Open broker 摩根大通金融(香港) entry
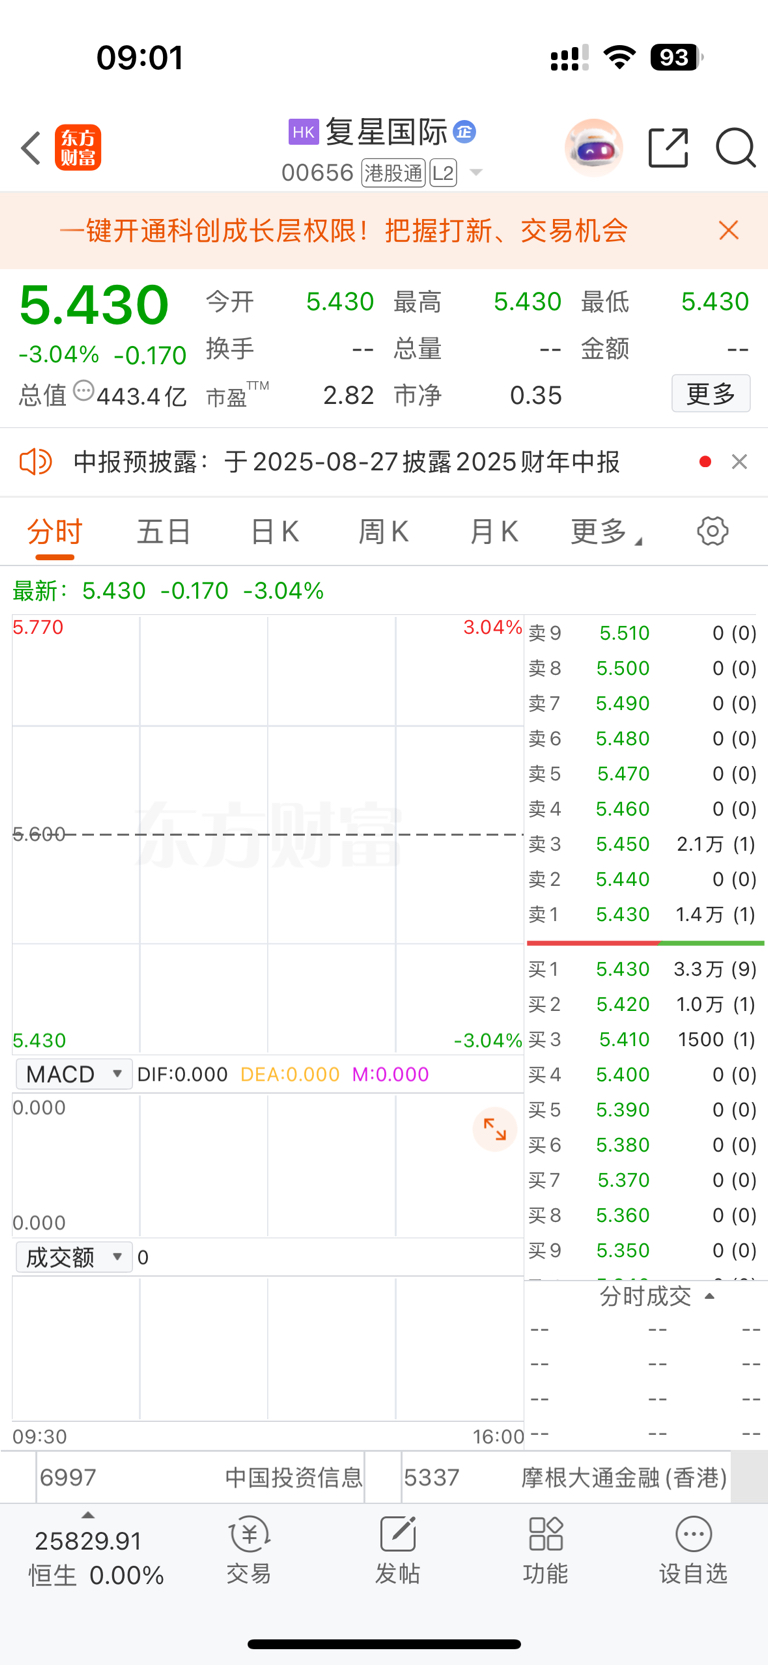 pyautogui.click(x=566, y=1478)
